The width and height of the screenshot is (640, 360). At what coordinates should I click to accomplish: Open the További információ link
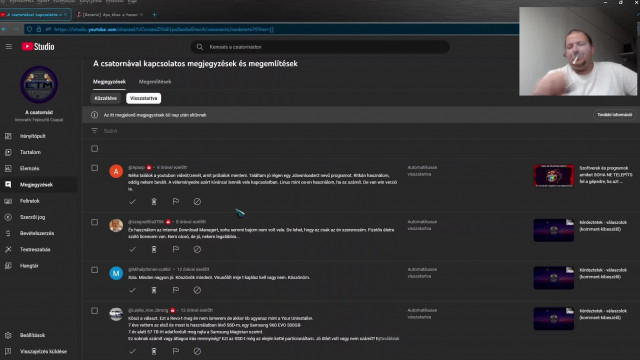[614, 115]
